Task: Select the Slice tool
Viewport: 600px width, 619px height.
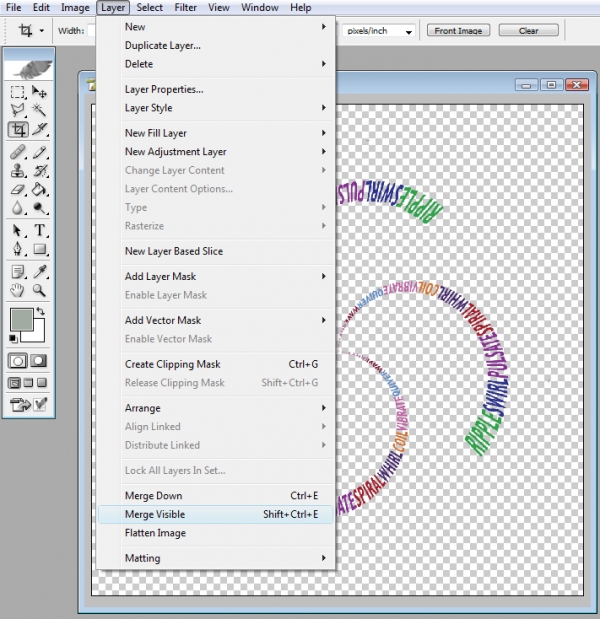Action: coord(39,129)
